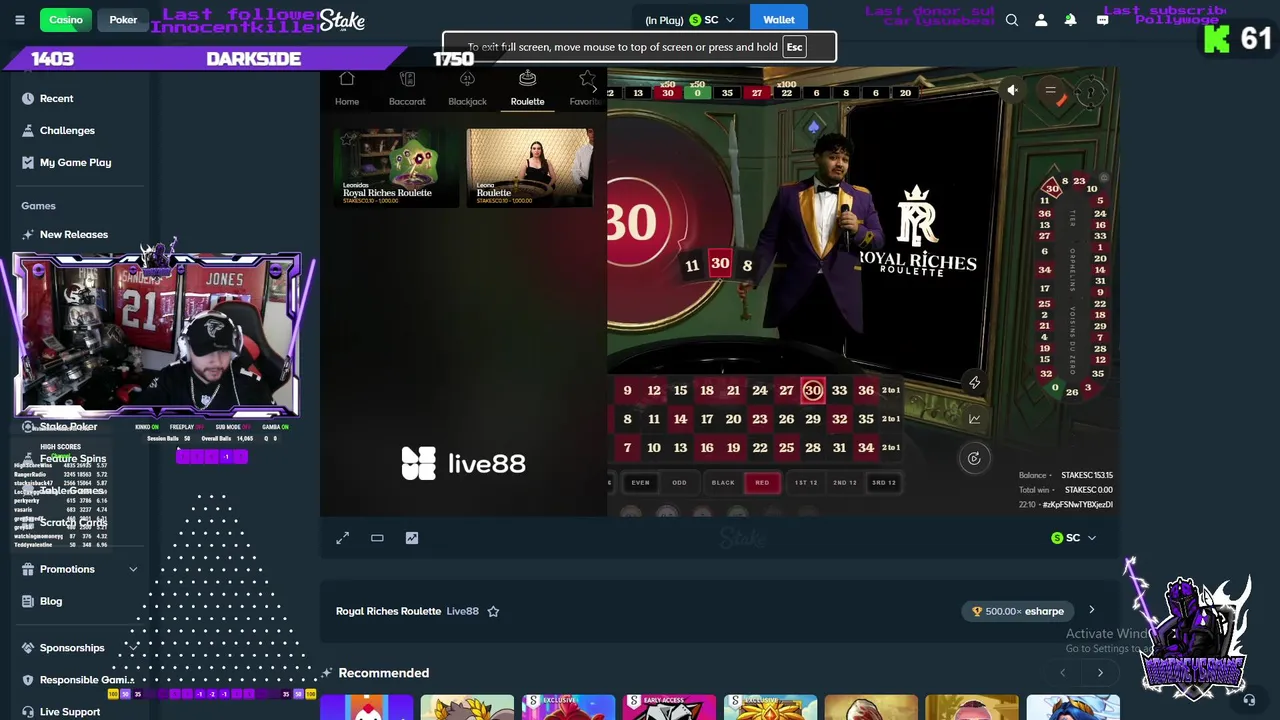Expand the Sponsorships section
Viewport: 1280px width, 720px height.
133,648
